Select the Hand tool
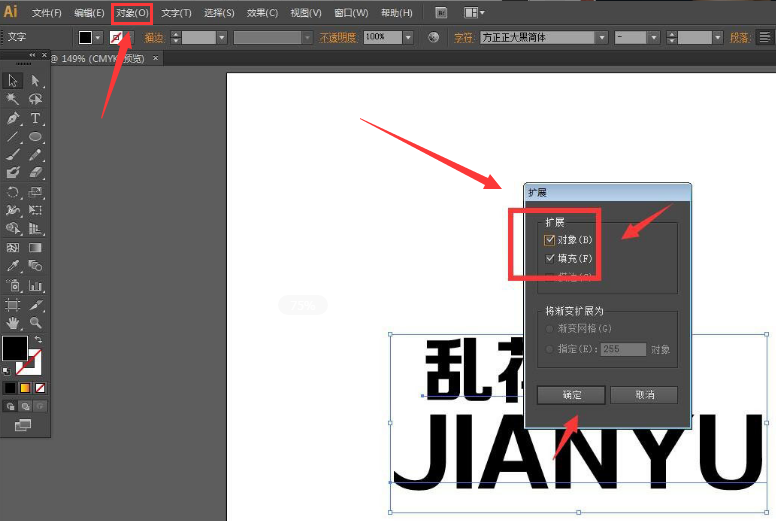Screen dimensions: 776x521 click(x=13, y=323)
